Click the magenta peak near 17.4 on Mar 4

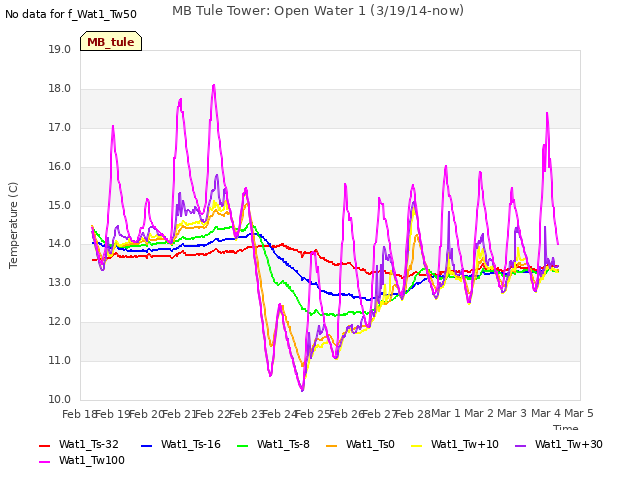(547, 113)
